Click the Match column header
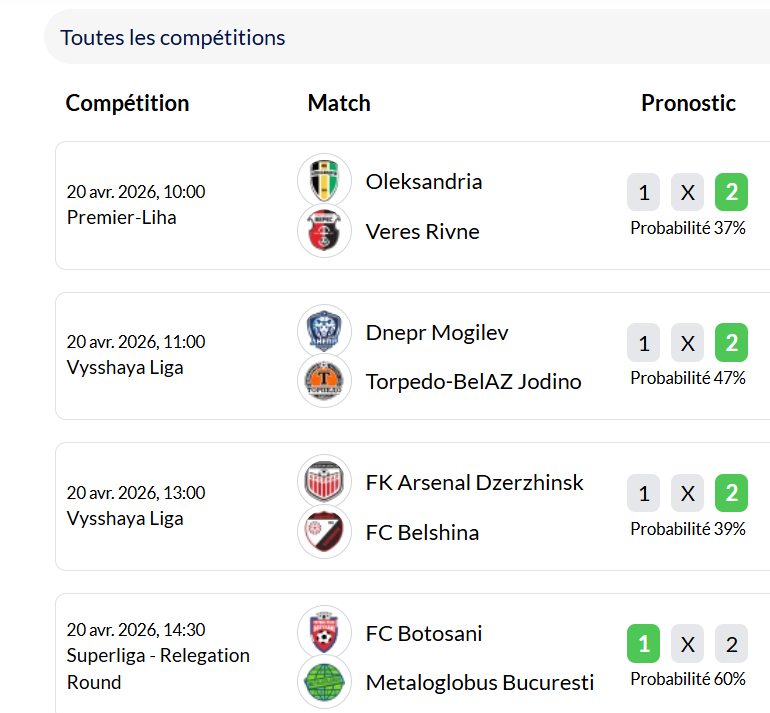This screenshot has width=770, height=713. tap(339, 103)
